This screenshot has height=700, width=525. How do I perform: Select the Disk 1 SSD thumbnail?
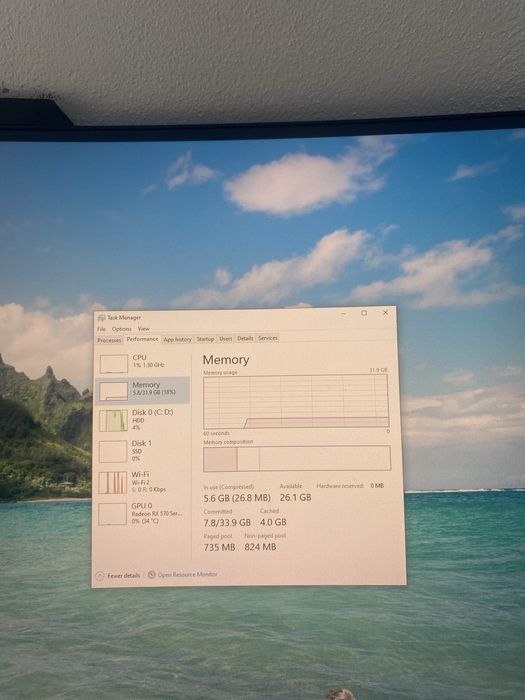coord(113,451)
